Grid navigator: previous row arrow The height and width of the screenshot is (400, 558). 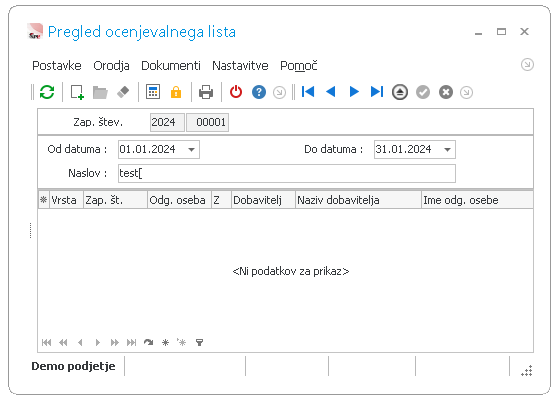80,342
